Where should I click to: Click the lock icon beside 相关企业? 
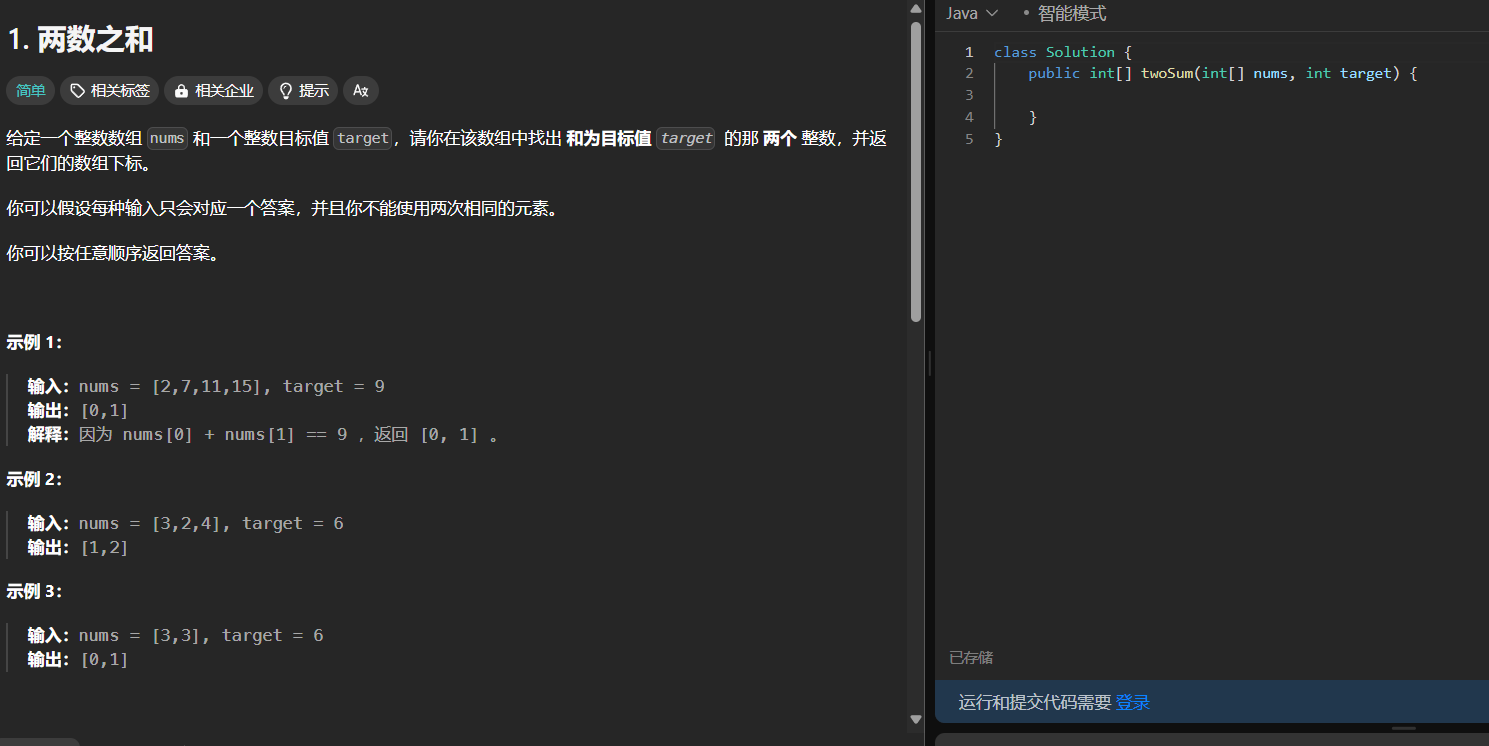tap(181, 91)
